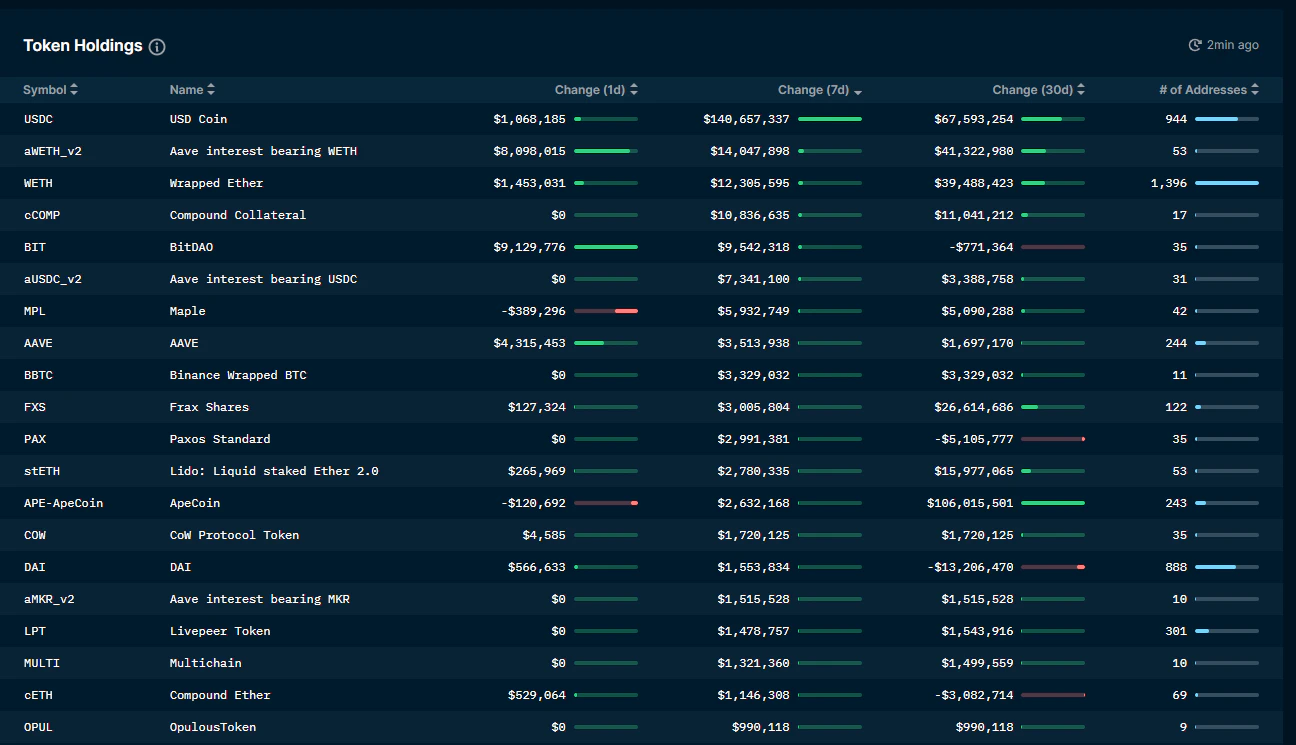Sort table by # of Addresses header
This screenshot has height=745, width=1296.
[x=1202, y=90]
